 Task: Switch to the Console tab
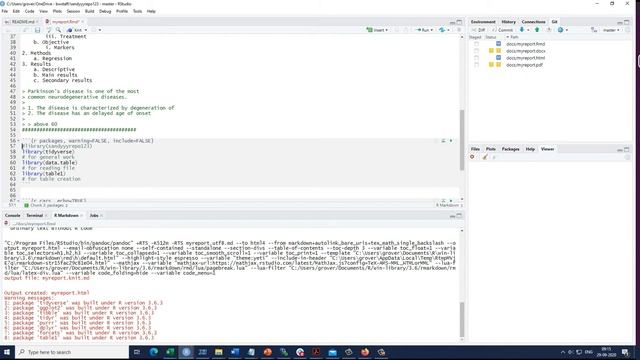point(13,216)
